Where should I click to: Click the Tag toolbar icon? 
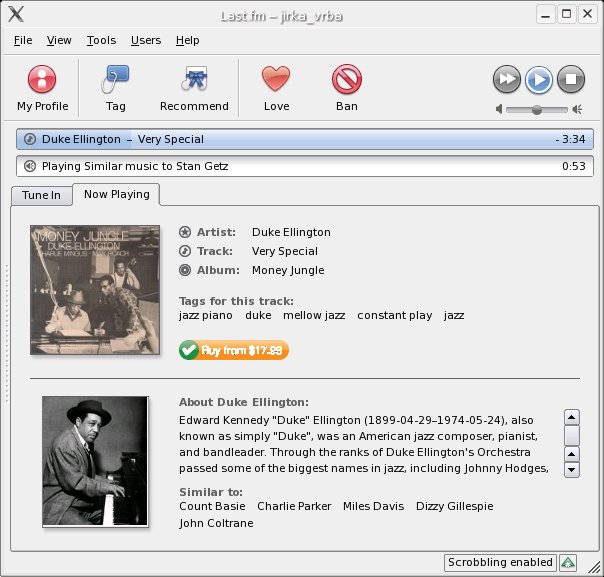pos(115,79)
